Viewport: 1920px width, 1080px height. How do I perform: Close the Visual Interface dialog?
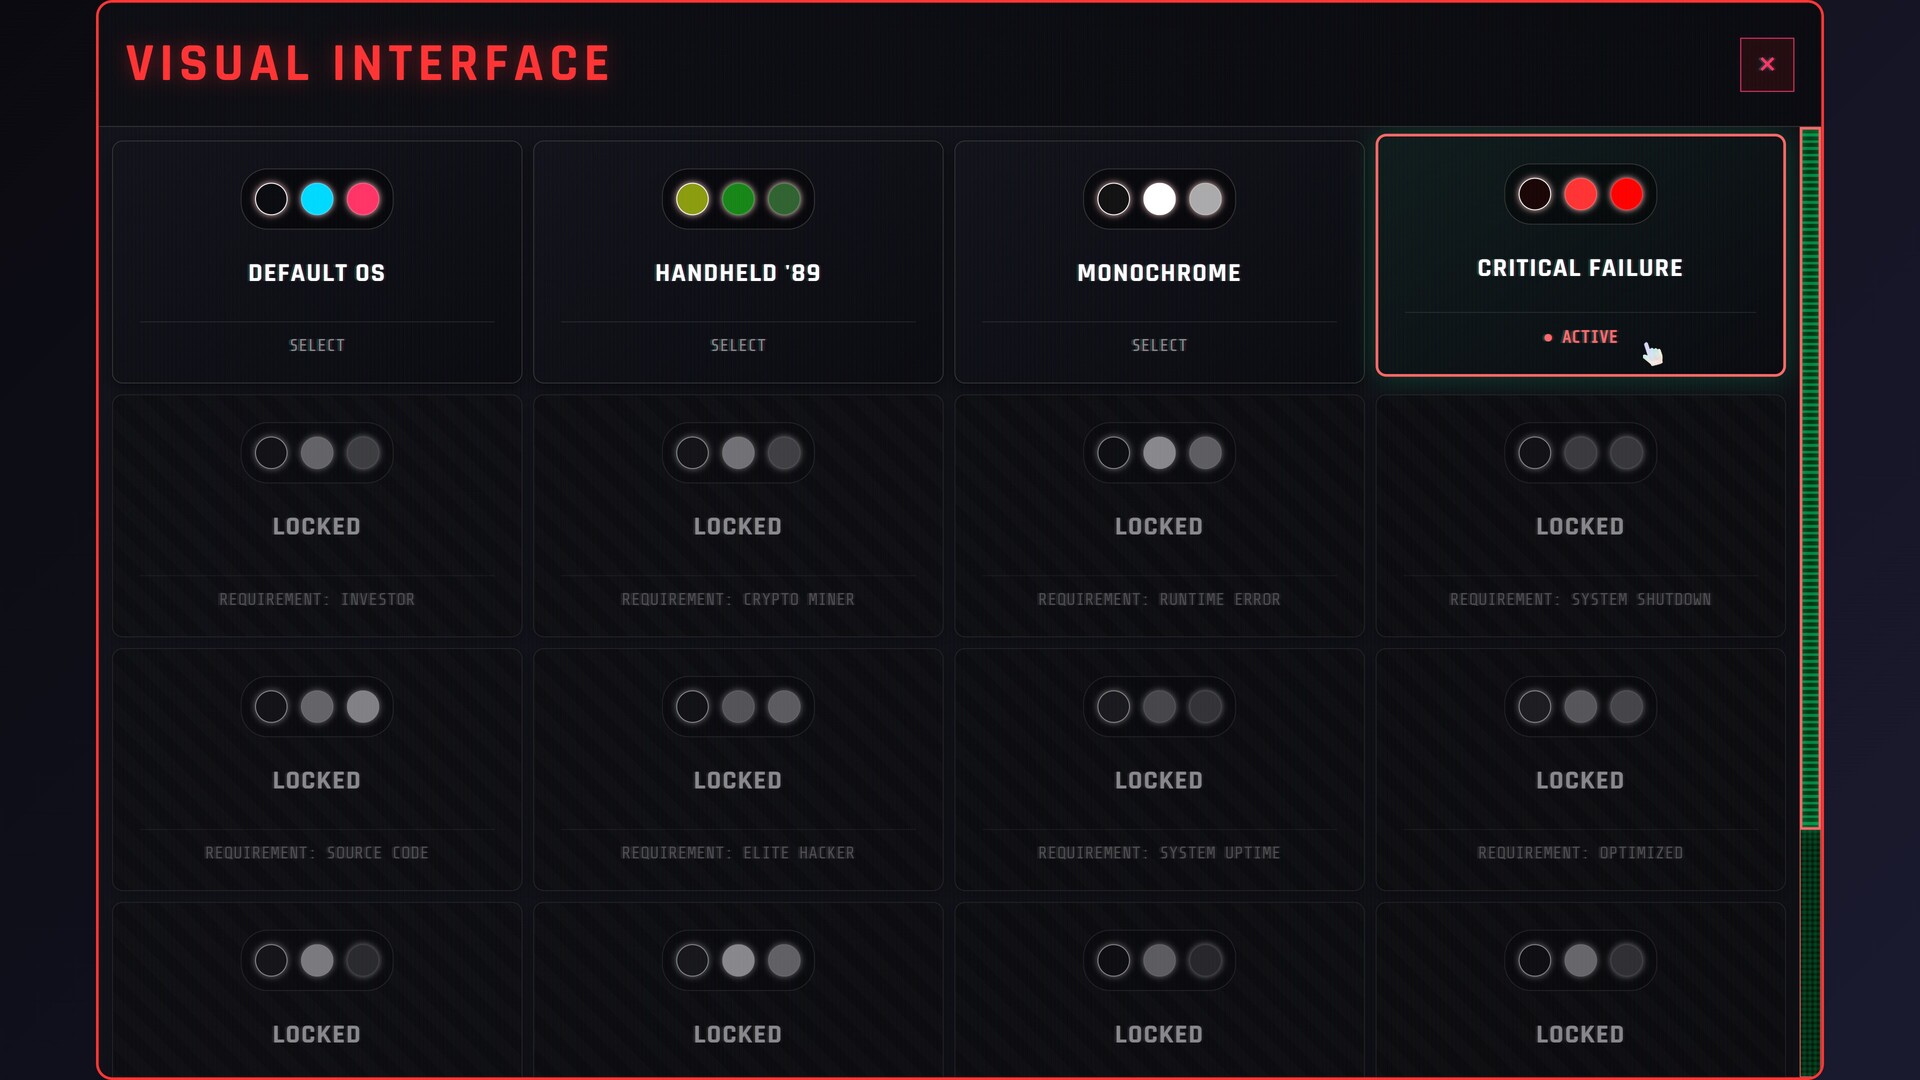[1766, 65]
